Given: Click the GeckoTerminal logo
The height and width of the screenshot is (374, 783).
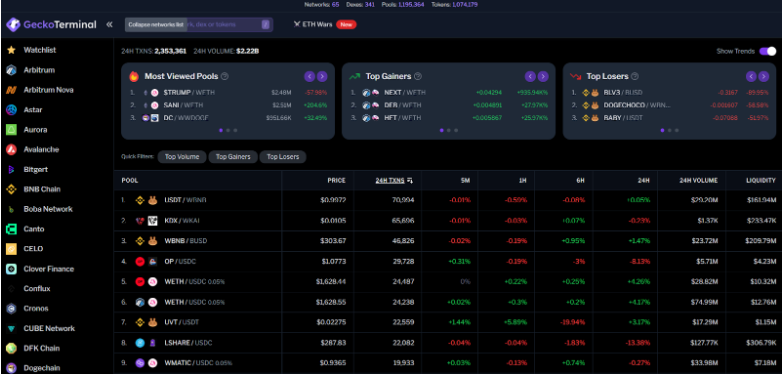Looking at the screenshot, I should coord(51,24).
